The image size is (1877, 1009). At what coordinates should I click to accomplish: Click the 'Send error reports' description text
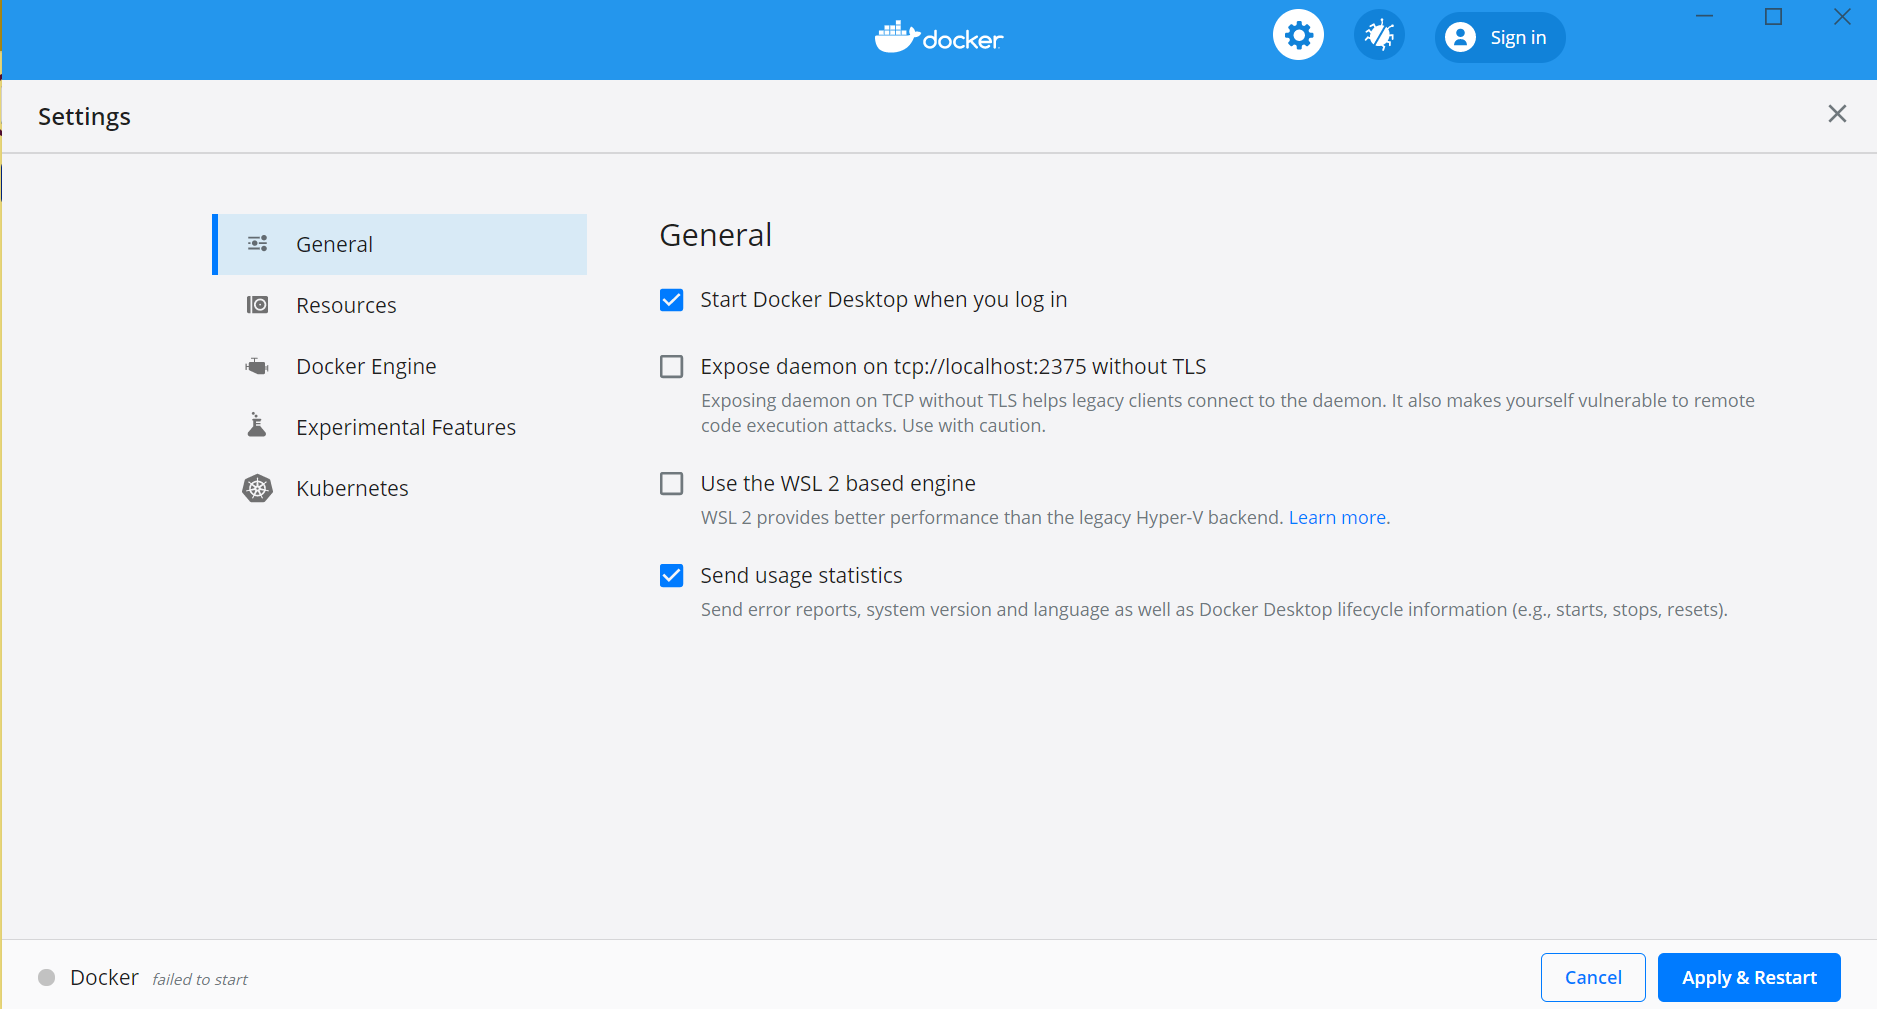click(x=1214, y=609)
